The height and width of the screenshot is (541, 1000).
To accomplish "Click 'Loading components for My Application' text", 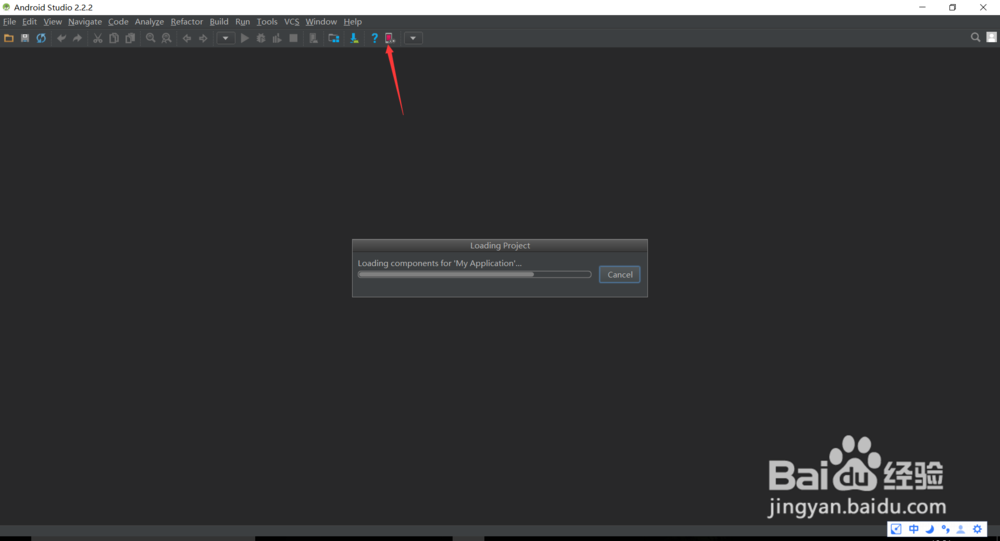I will coord(439,263).
